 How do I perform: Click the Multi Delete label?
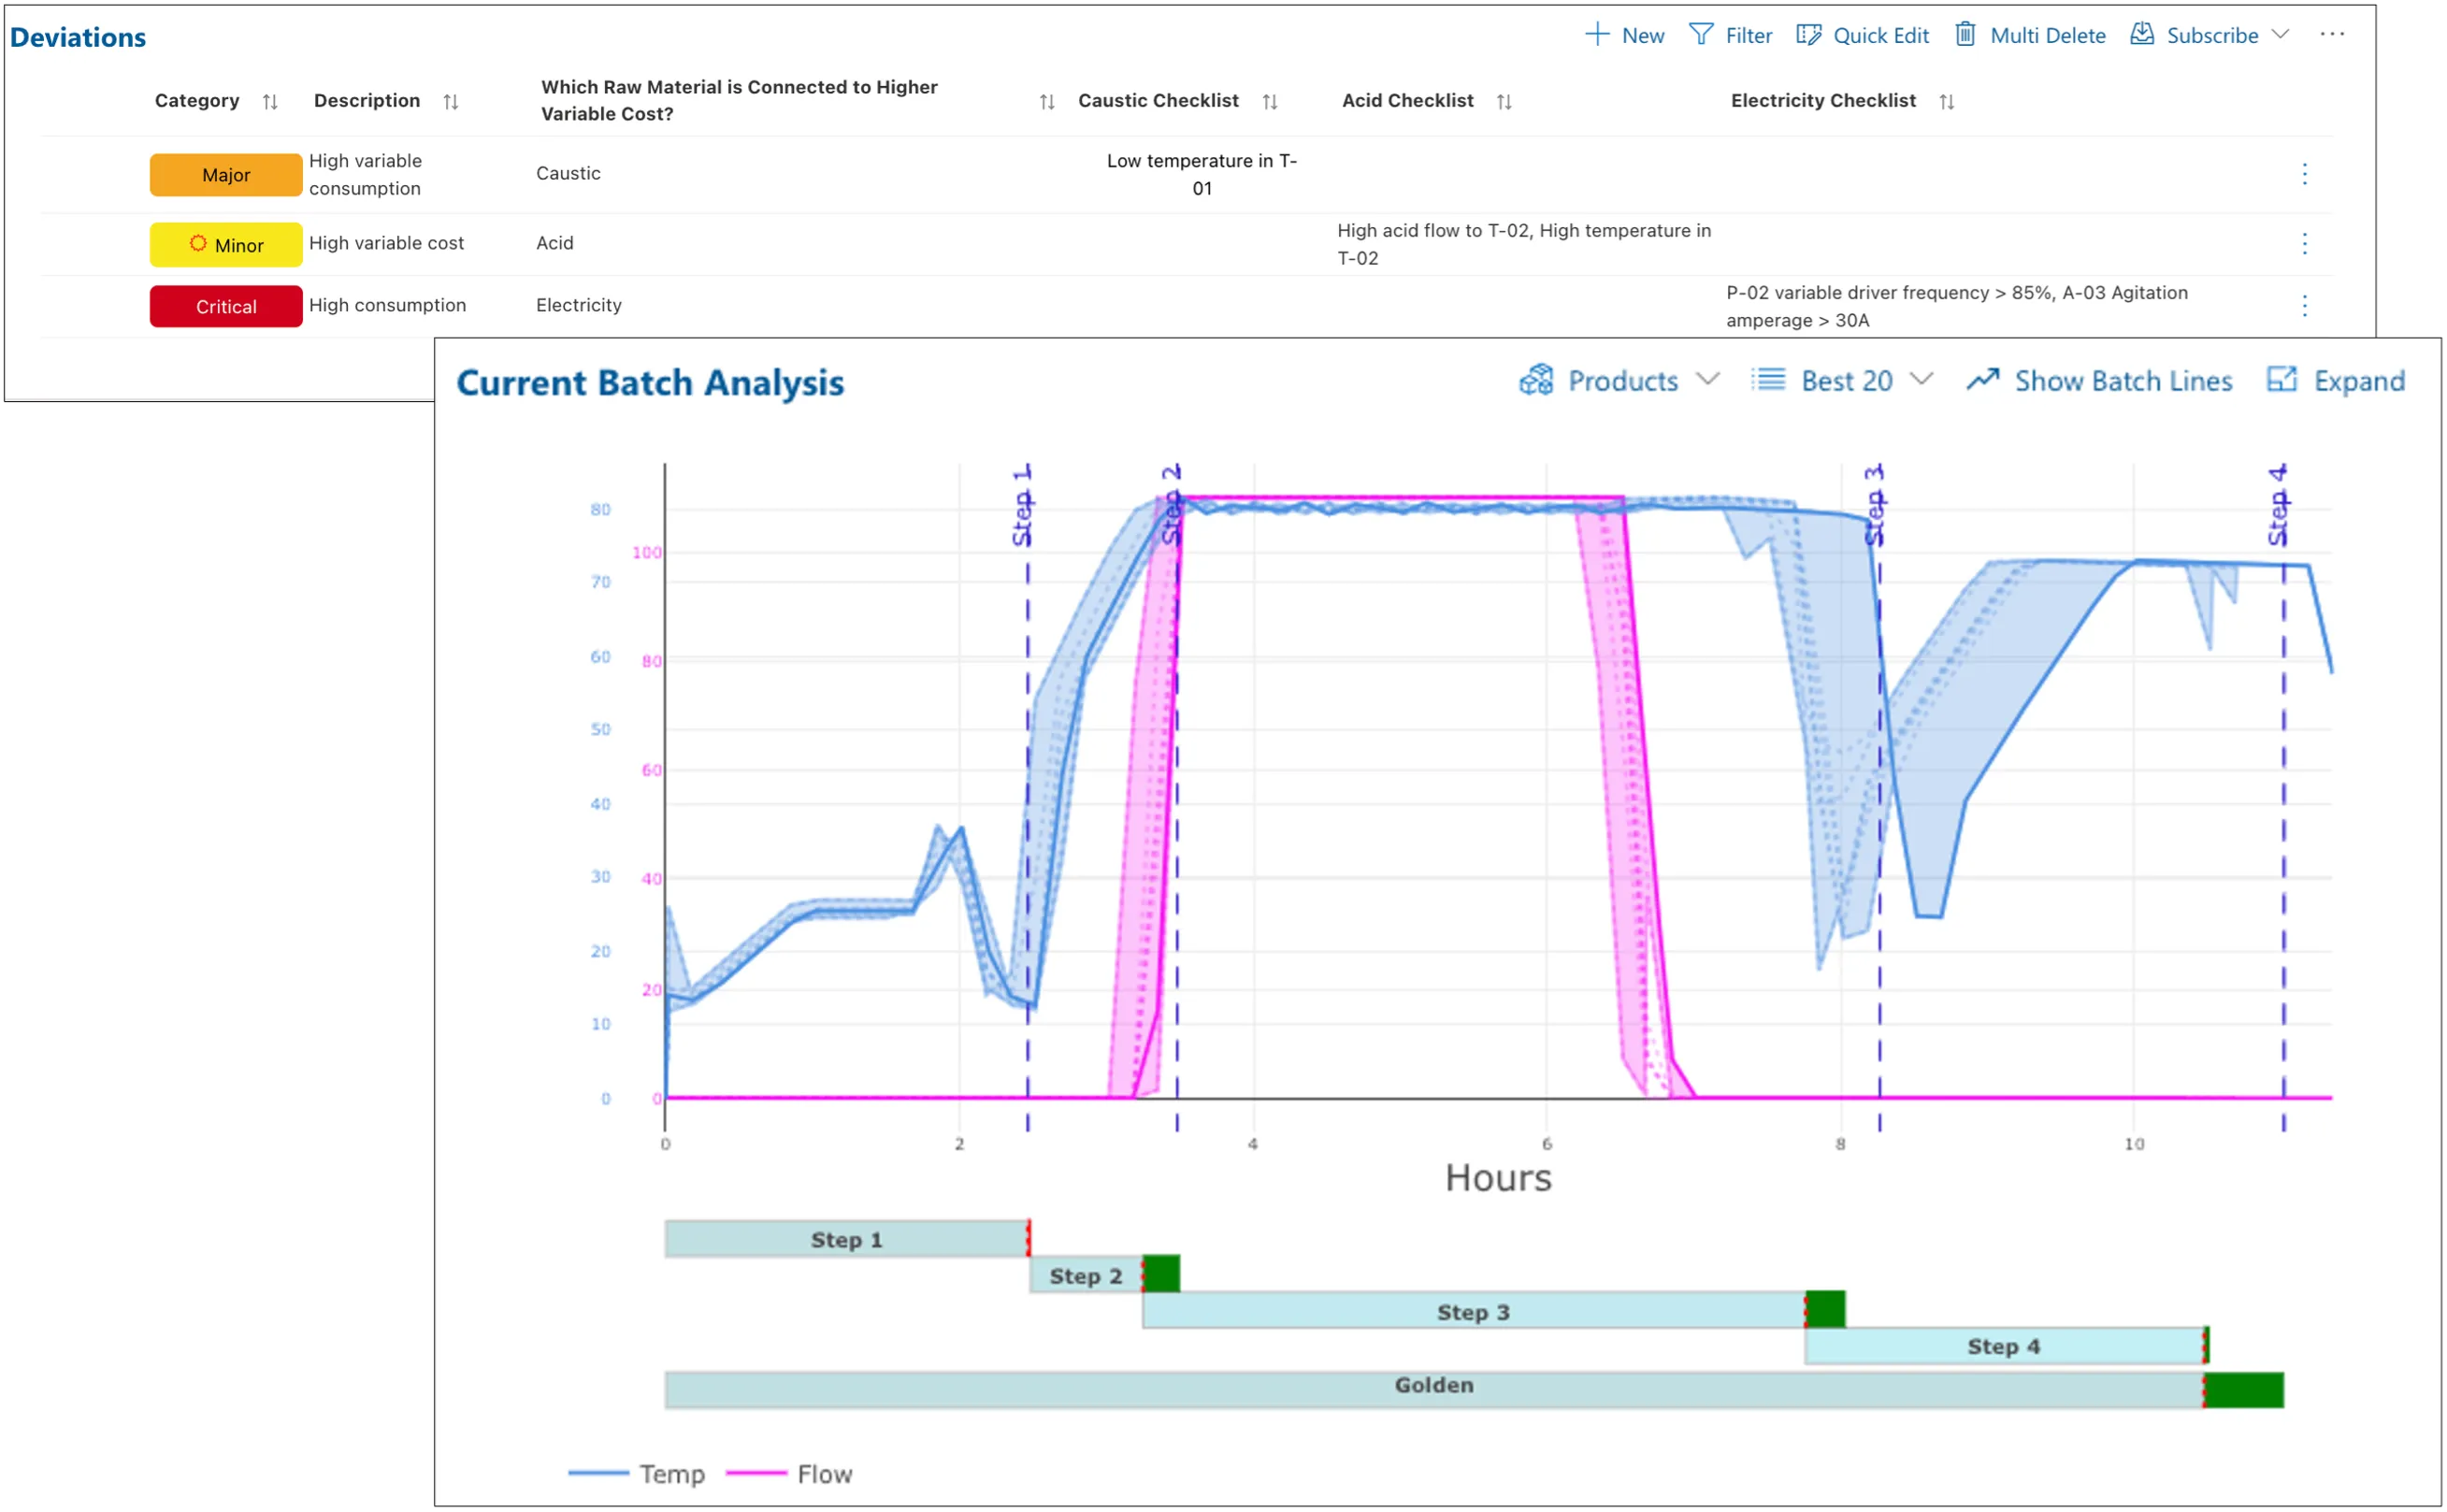2047,36
